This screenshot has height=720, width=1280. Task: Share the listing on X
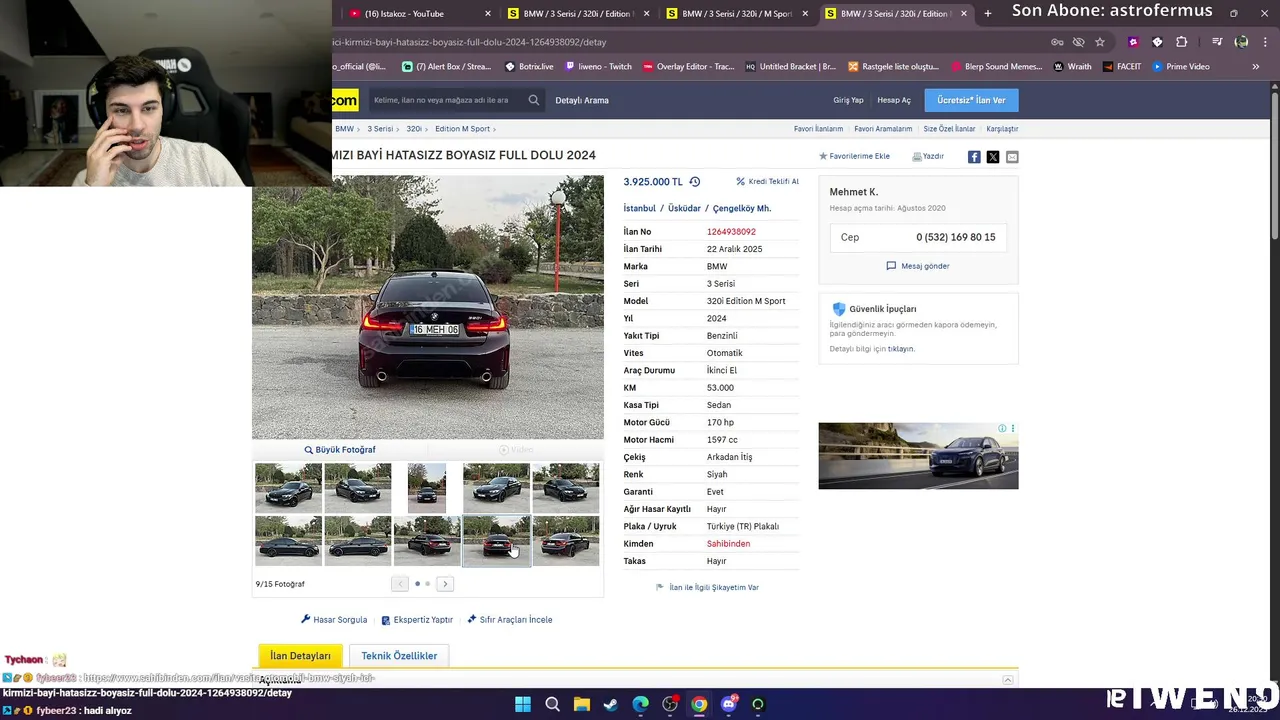tap(993, 157)
